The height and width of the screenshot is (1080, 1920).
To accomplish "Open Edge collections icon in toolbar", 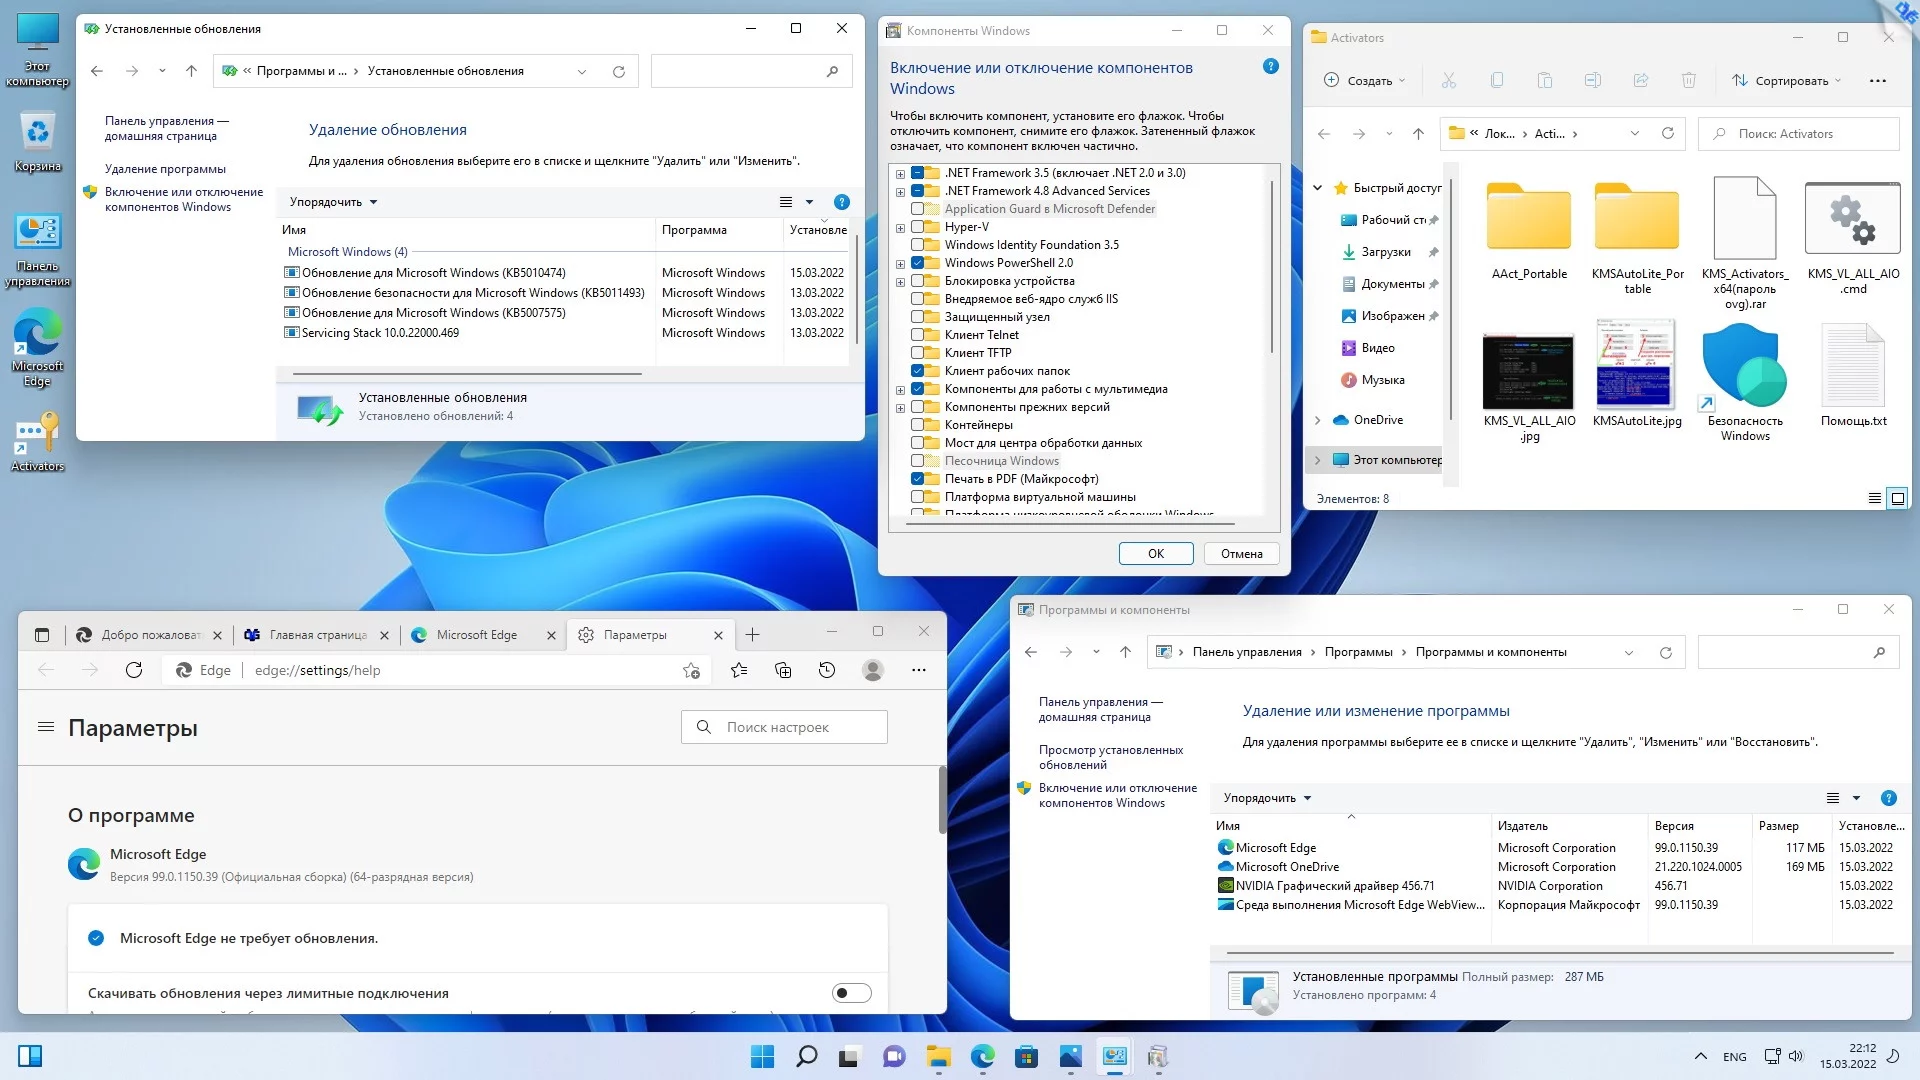I will (x=783, y=670).
